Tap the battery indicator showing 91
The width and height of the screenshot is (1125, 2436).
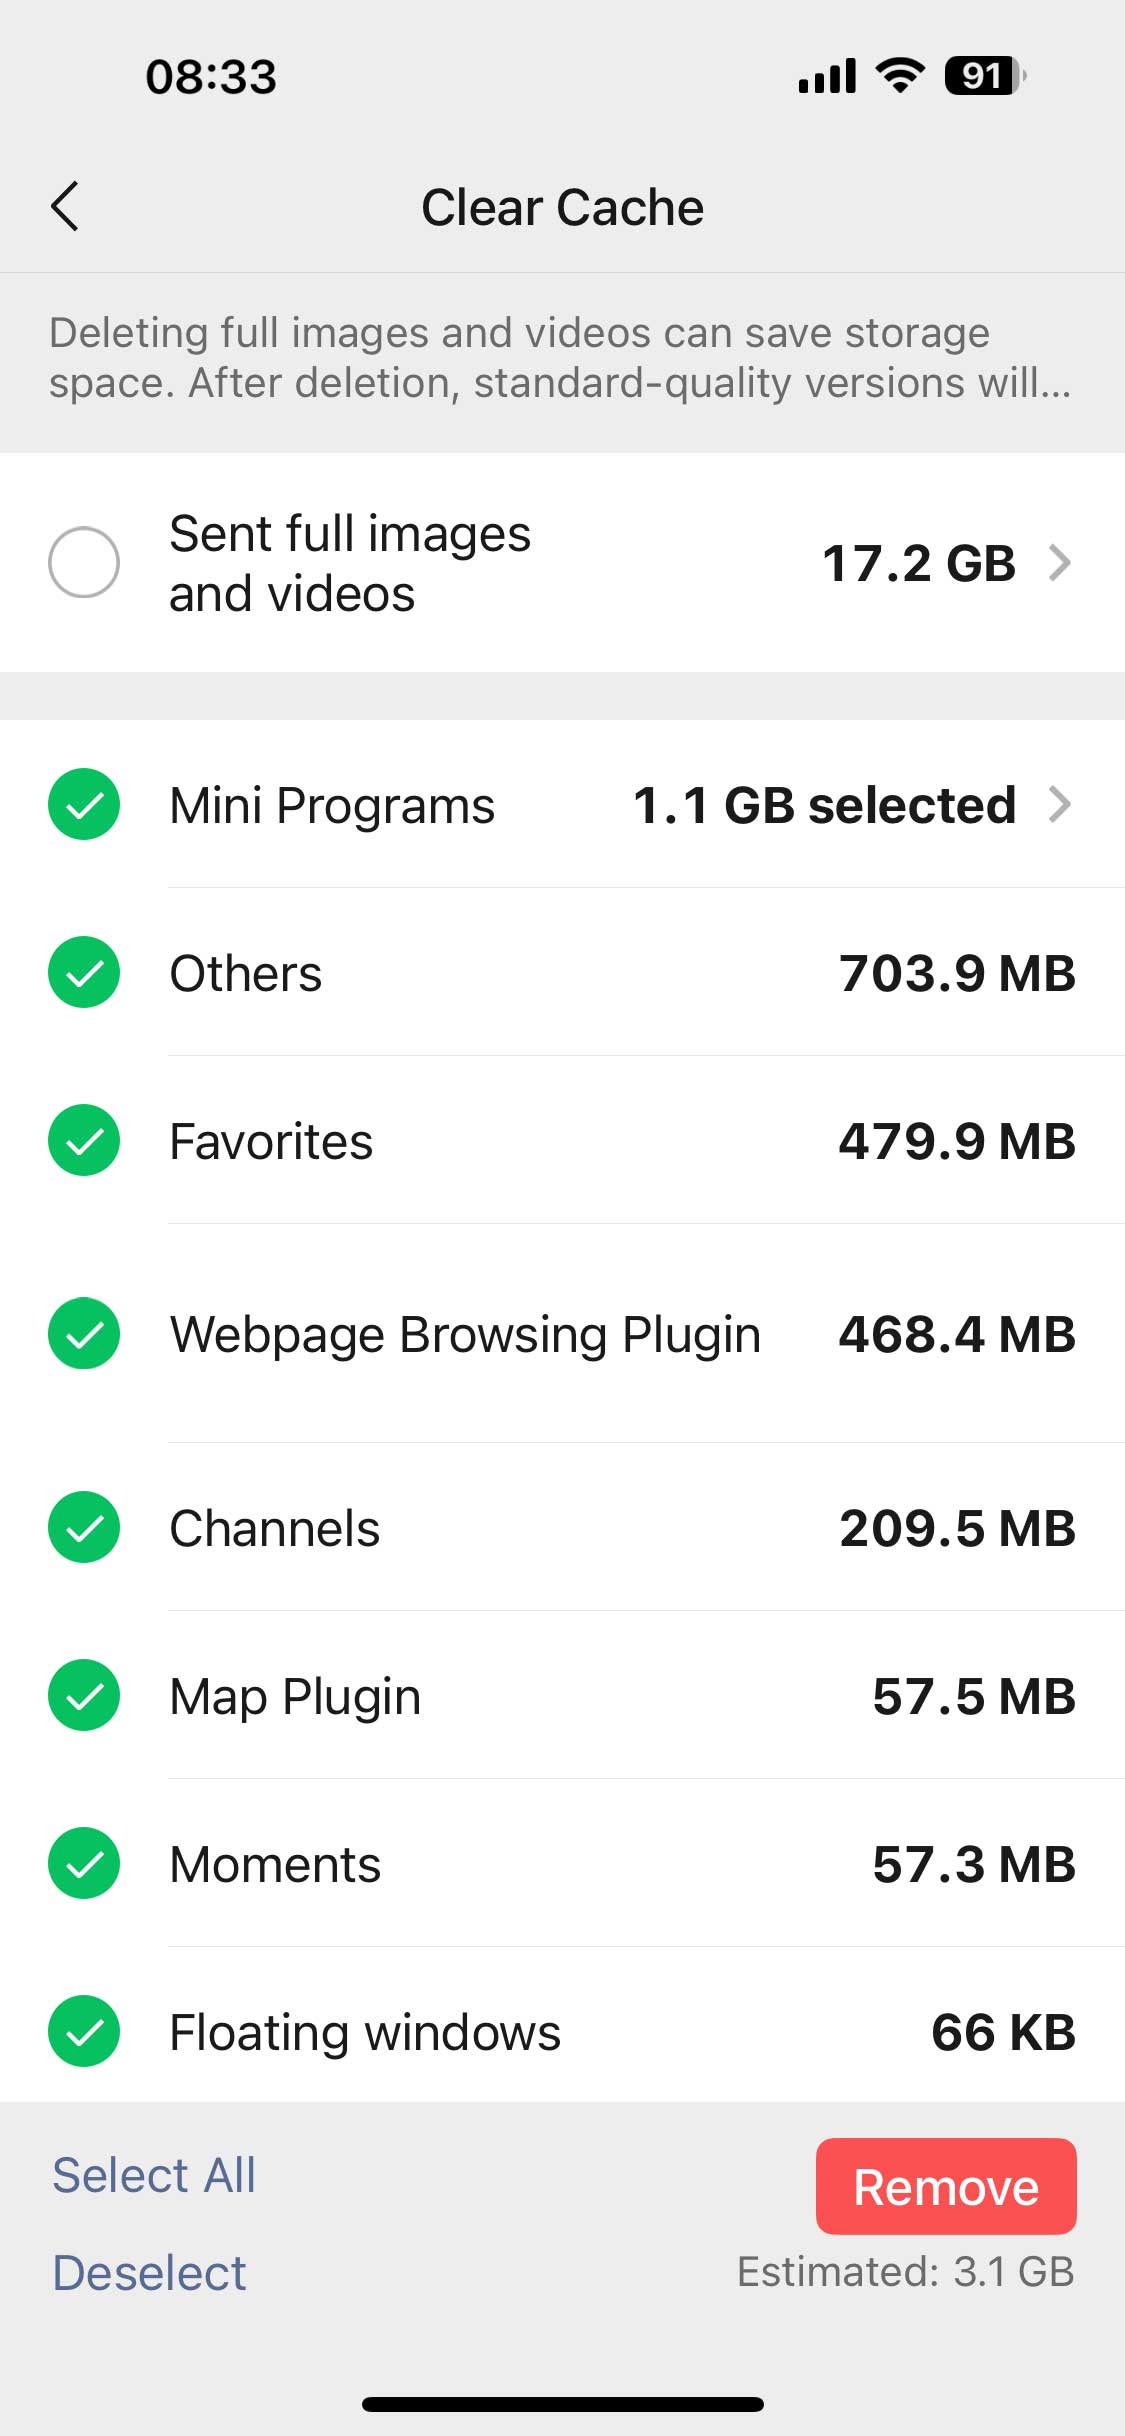pyautogui.click(x=985, y=76)
